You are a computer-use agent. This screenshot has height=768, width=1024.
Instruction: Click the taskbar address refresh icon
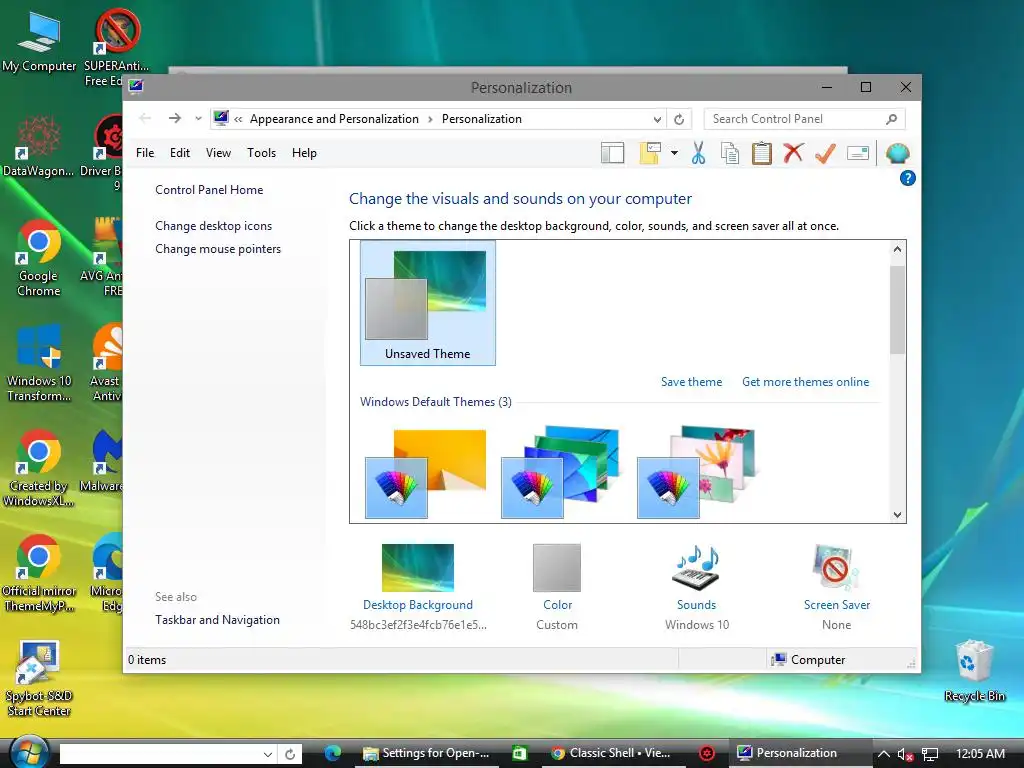pyautogui.click(x=290, y=754)
